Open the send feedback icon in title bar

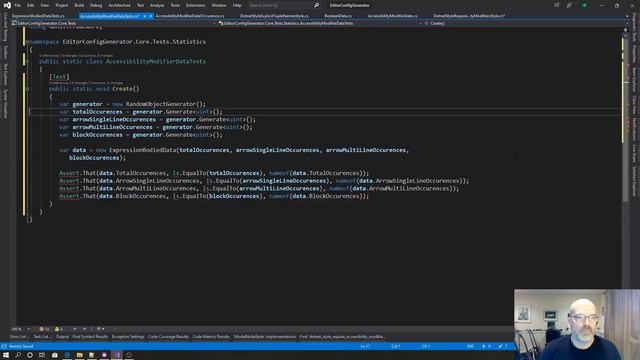(569, 5)
